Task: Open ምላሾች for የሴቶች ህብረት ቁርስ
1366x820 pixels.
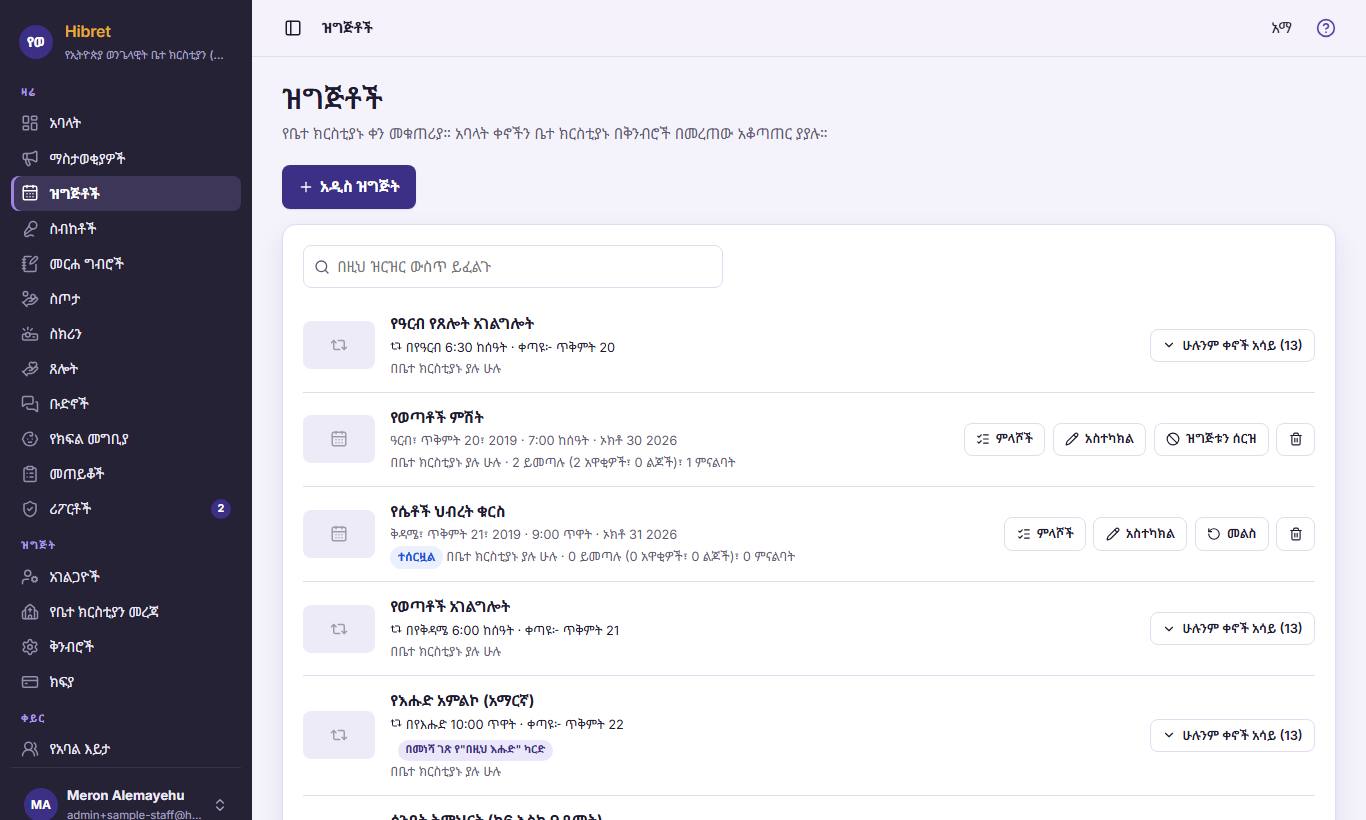Action: (1045, 534)
